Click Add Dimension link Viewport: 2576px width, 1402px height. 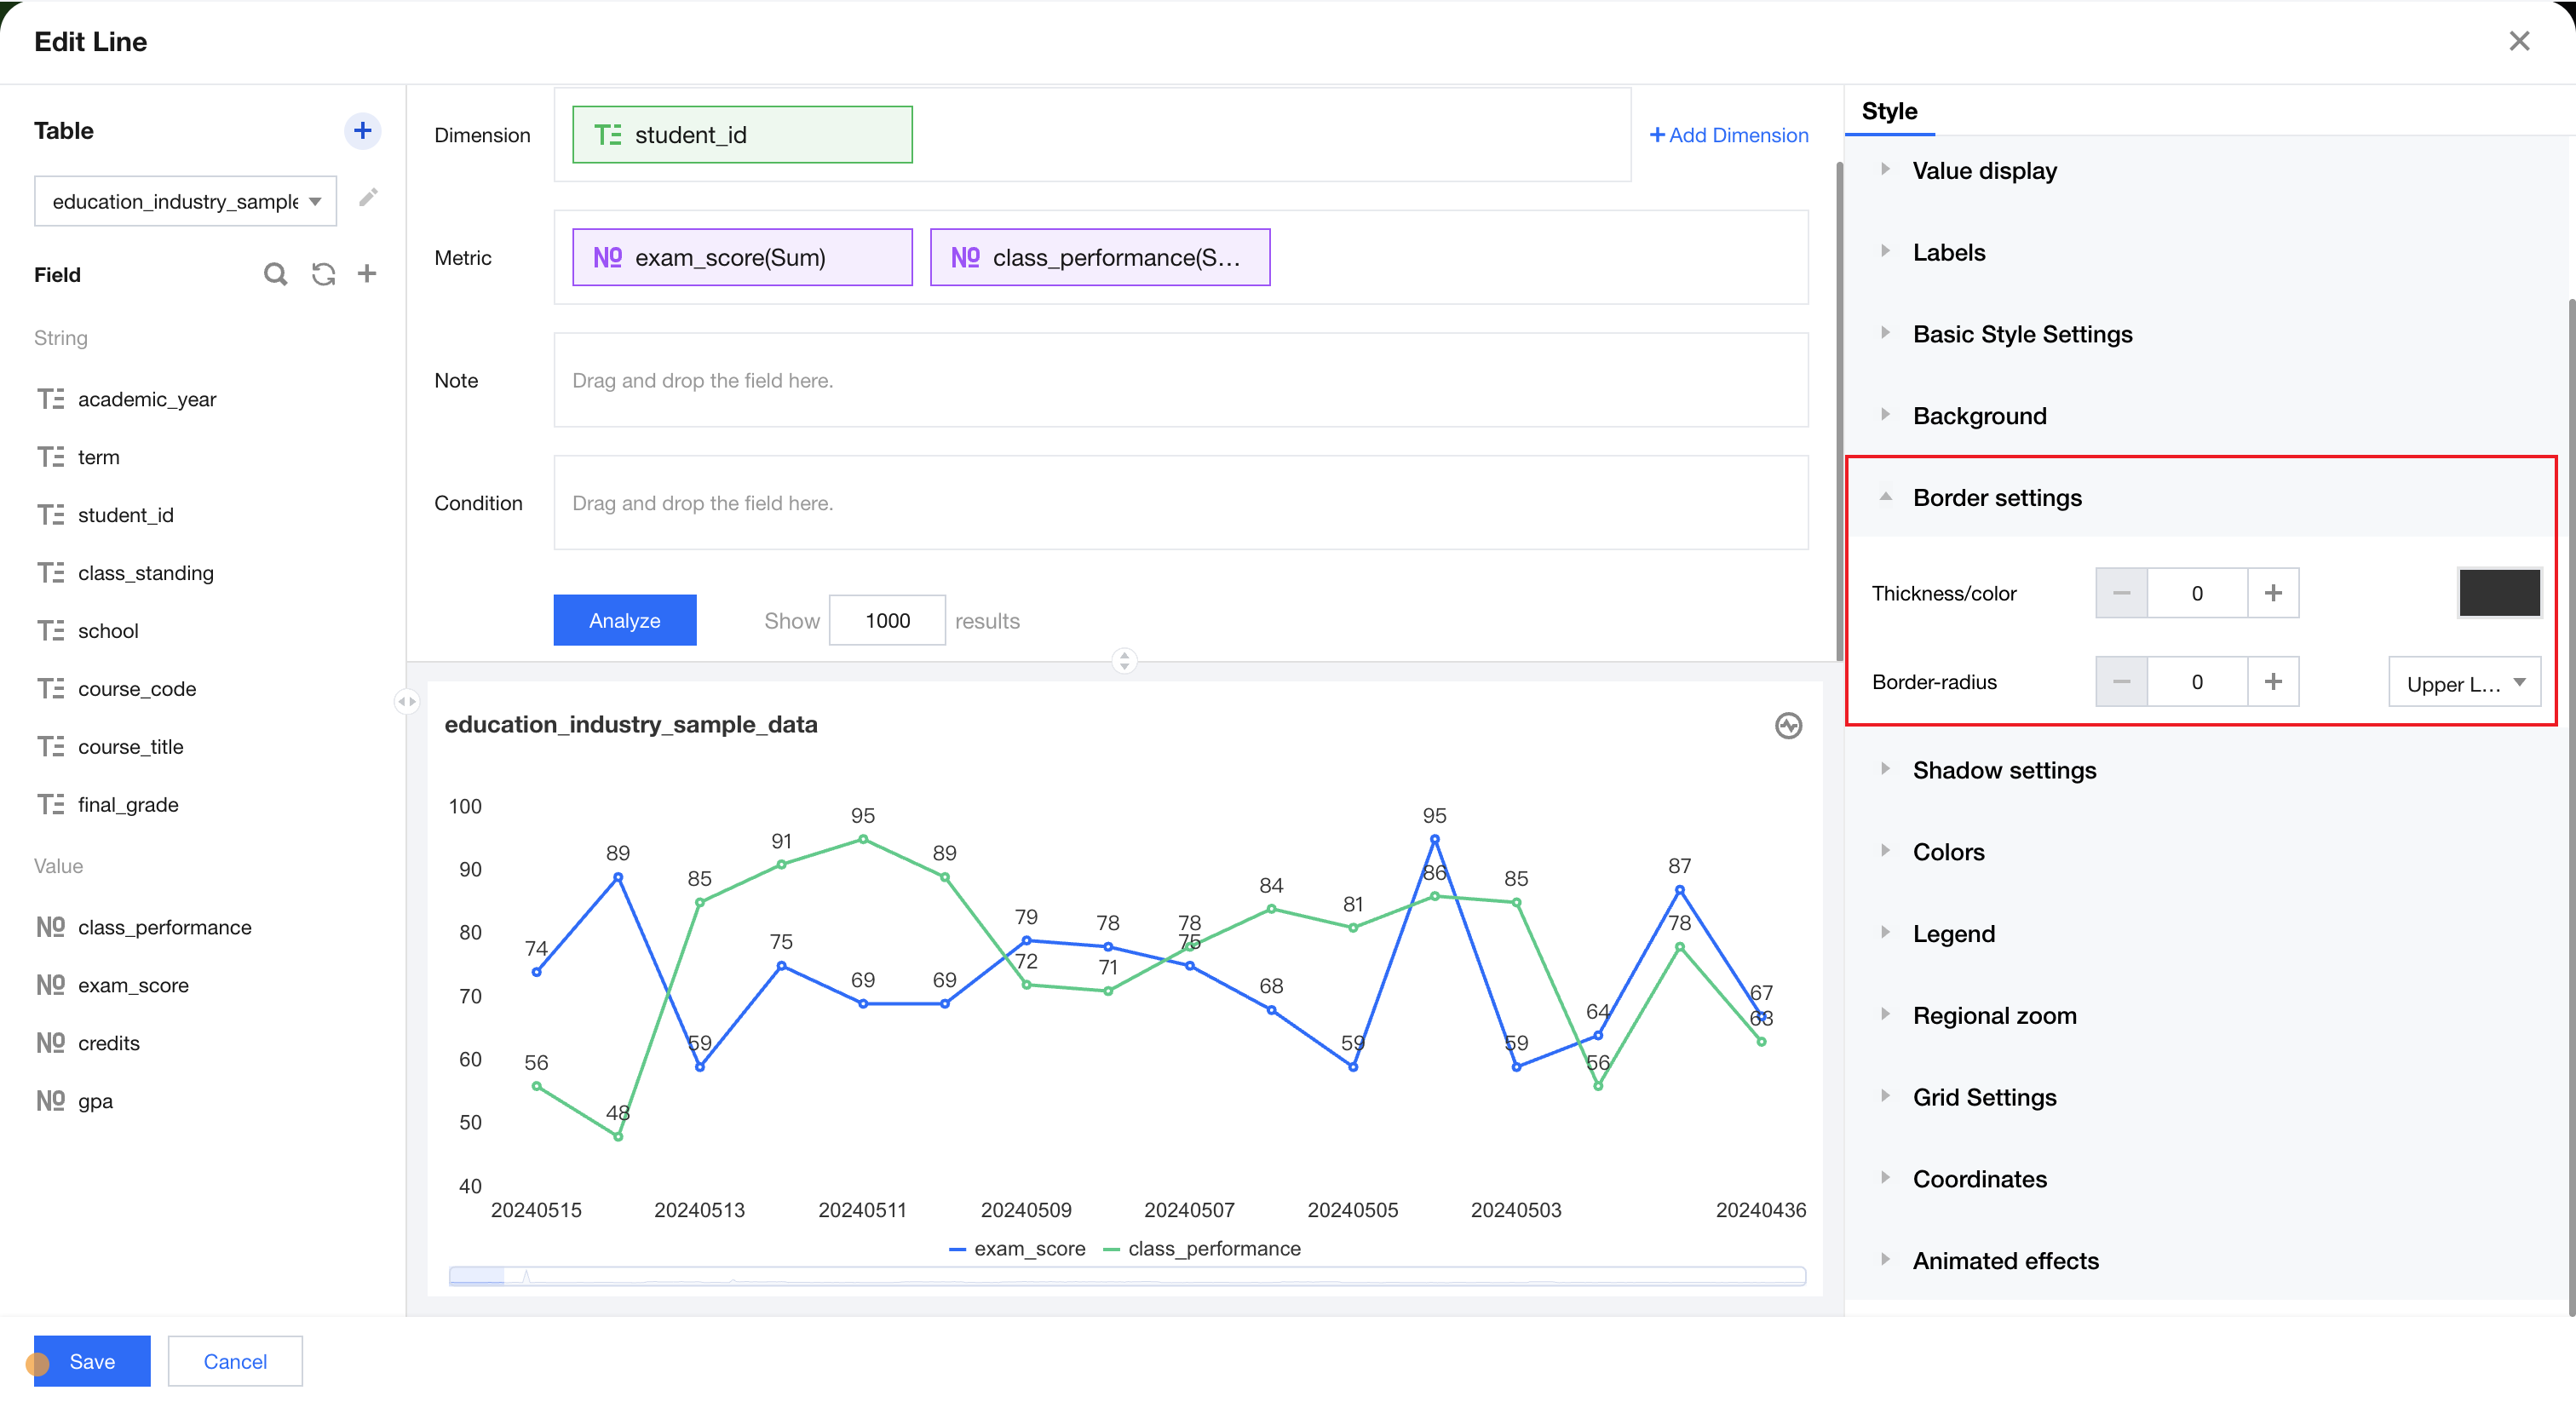tap(1729, 135)
